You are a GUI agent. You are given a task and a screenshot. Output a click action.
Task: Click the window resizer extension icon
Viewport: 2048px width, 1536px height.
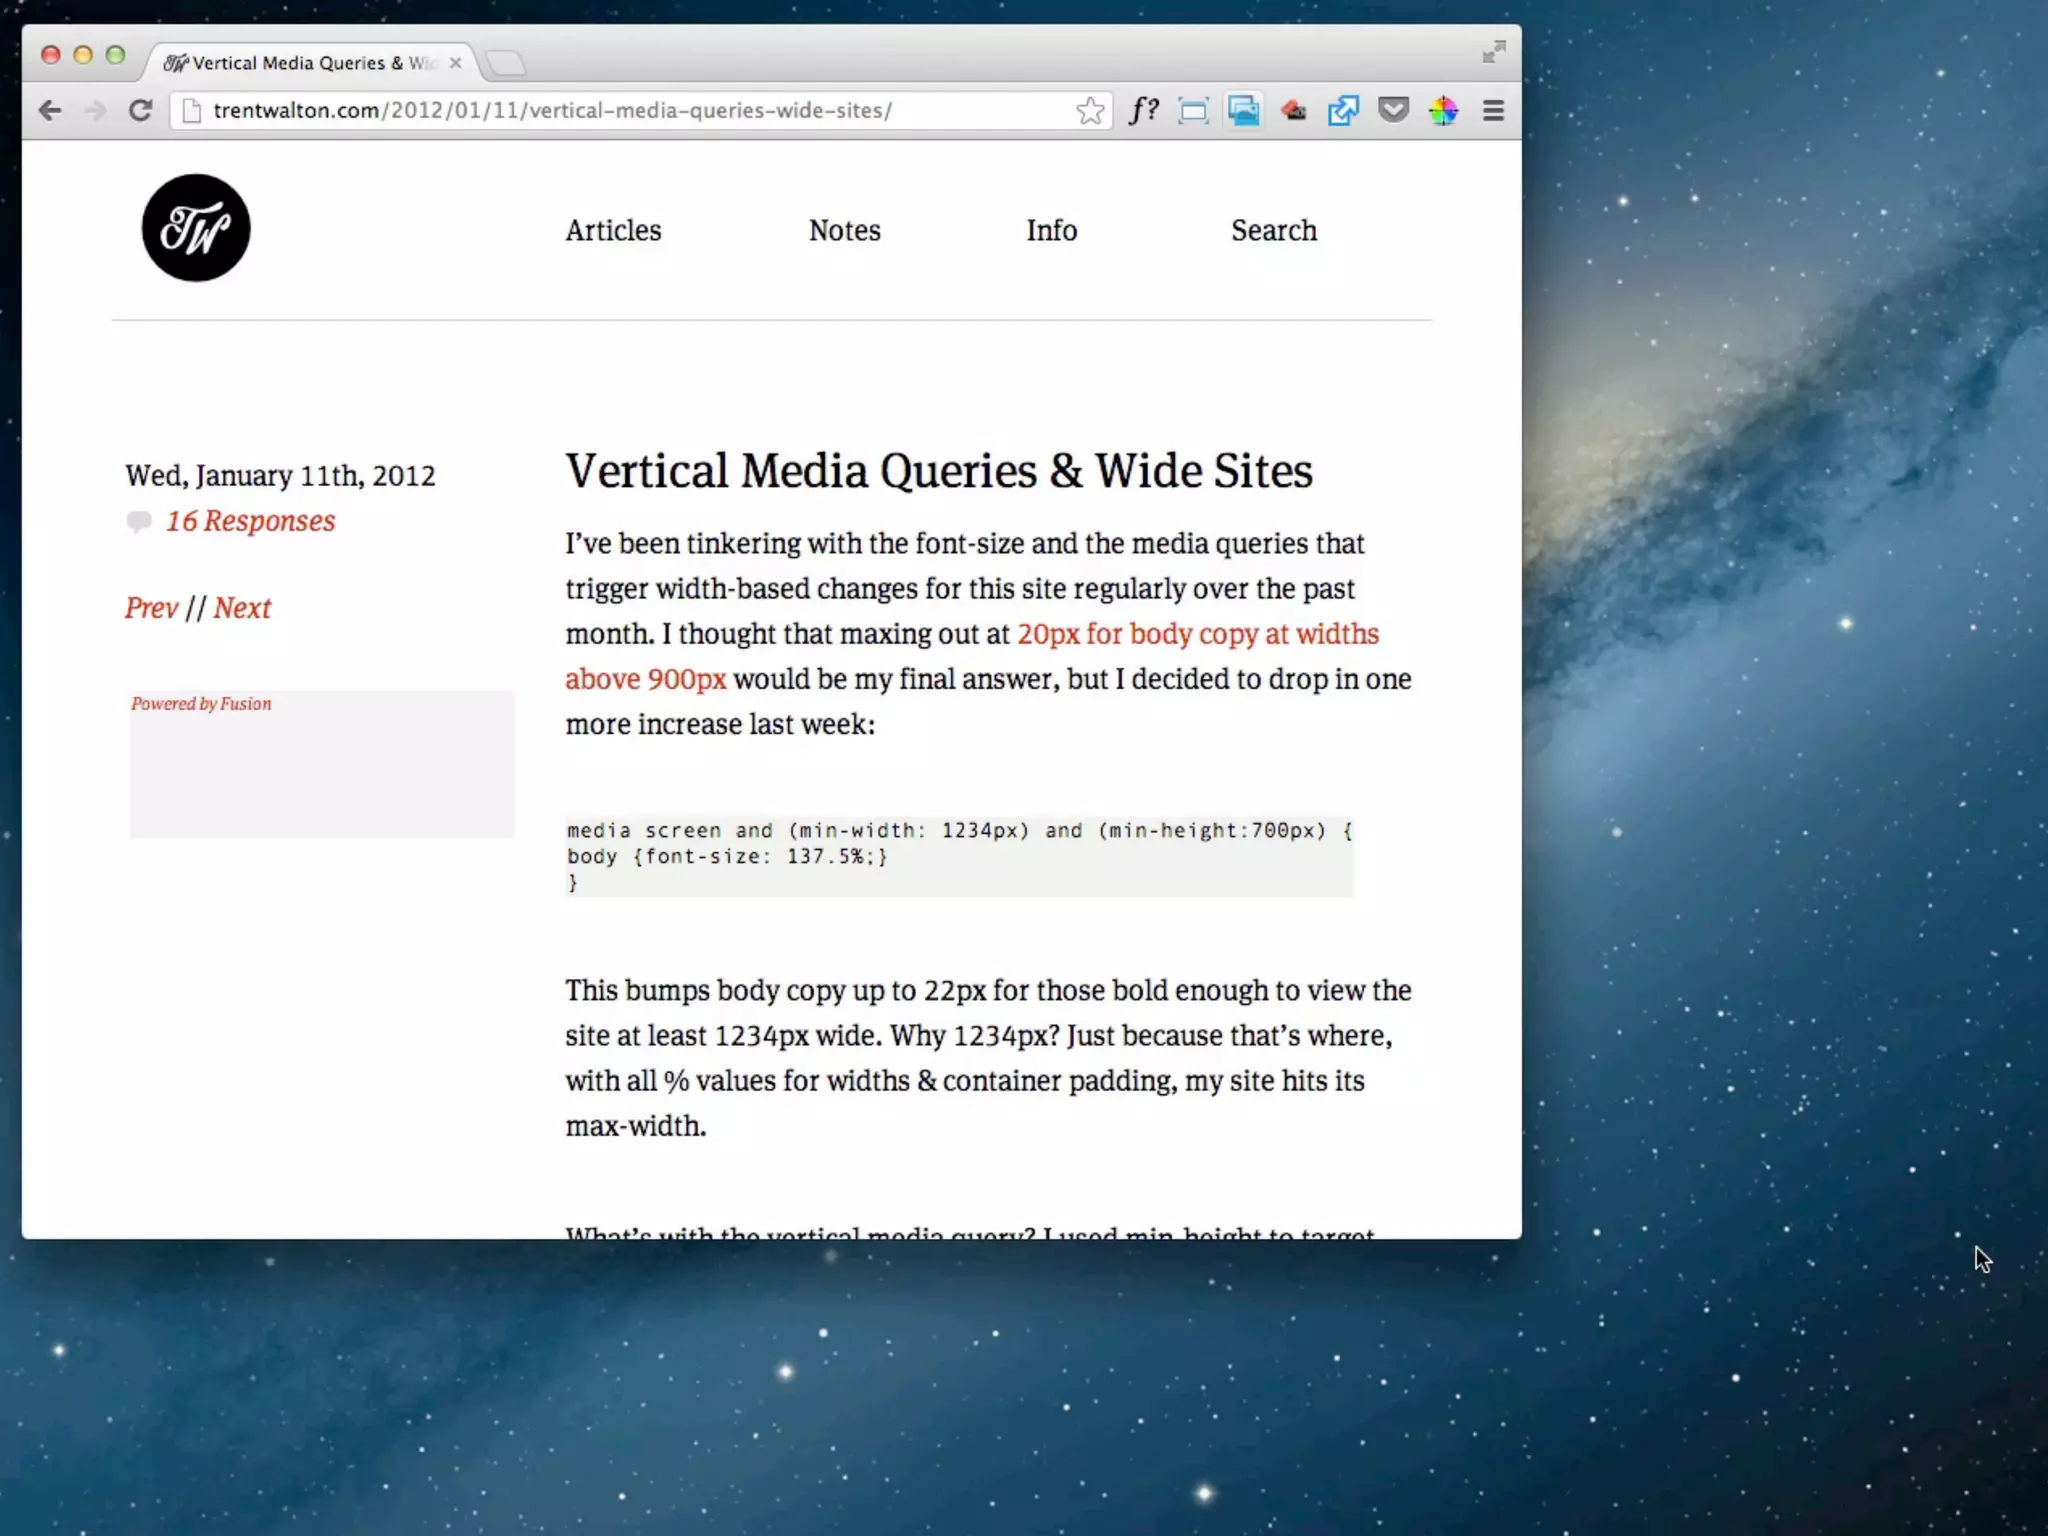tap(1193, 110)
